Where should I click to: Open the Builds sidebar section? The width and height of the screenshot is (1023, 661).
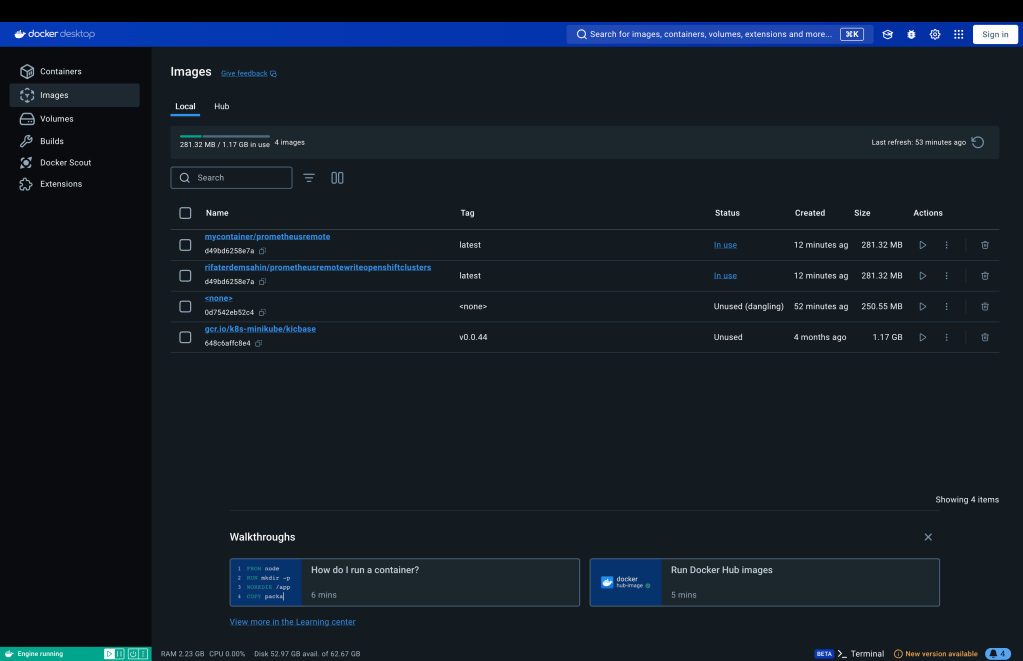[x=74, y=141]
